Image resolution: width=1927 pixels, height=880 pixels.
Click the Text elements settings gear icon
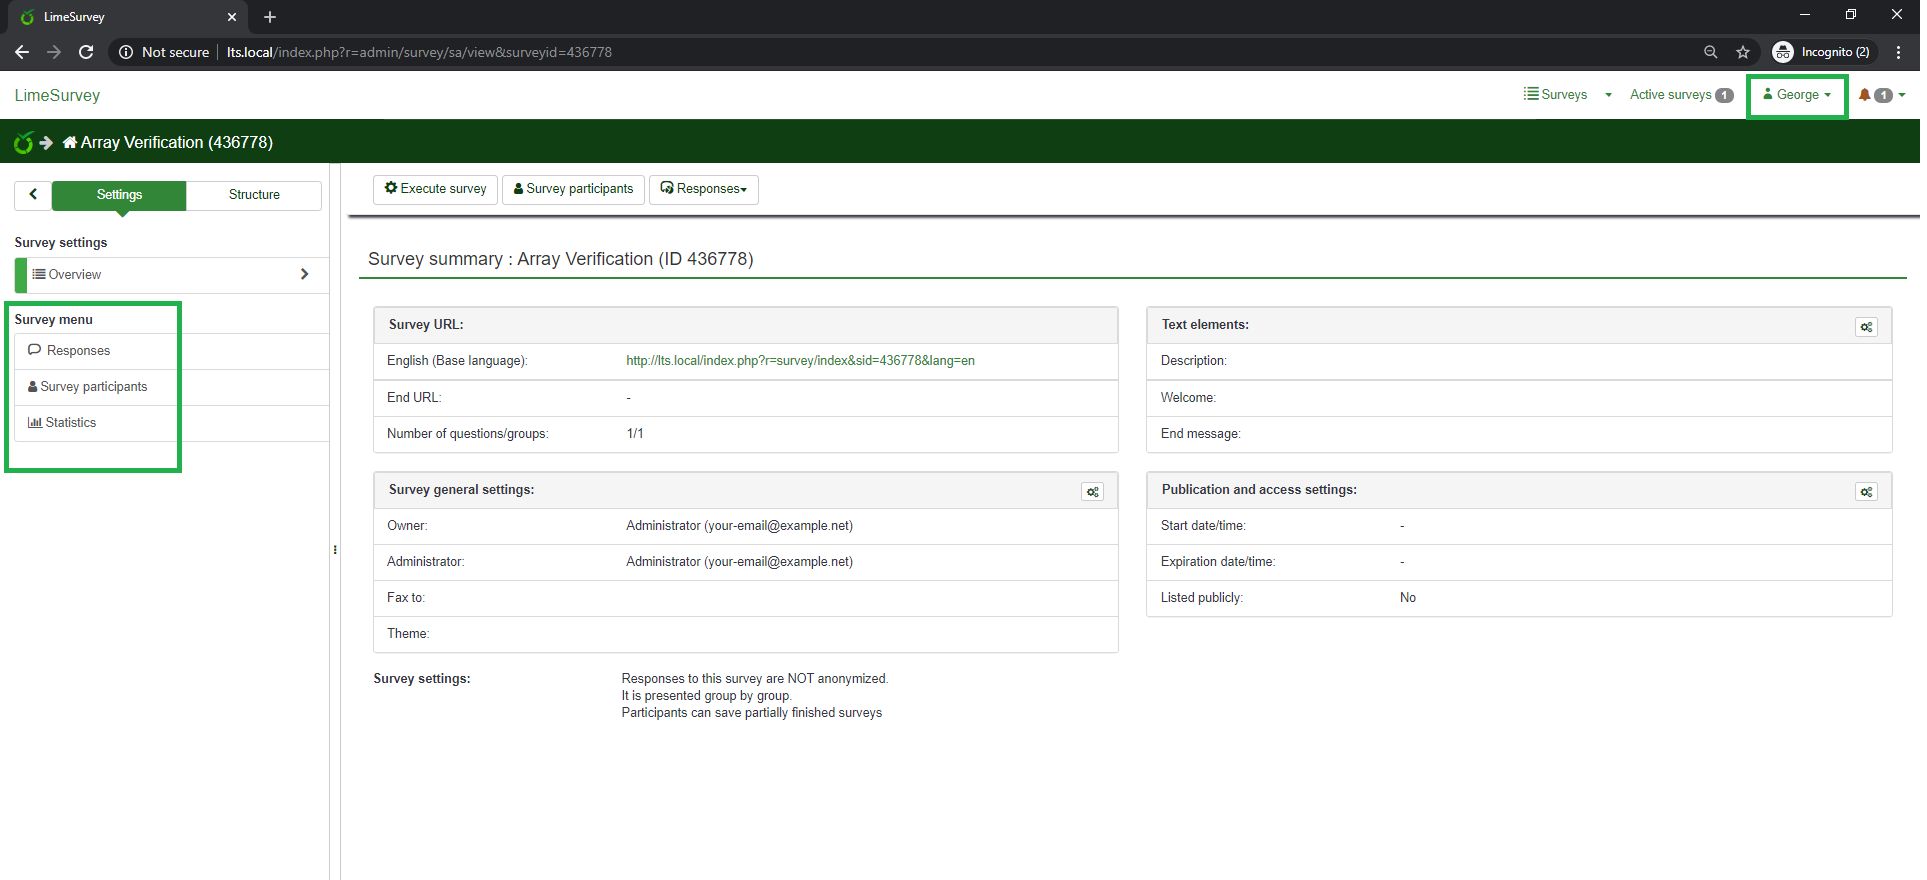coord(1866,327)
